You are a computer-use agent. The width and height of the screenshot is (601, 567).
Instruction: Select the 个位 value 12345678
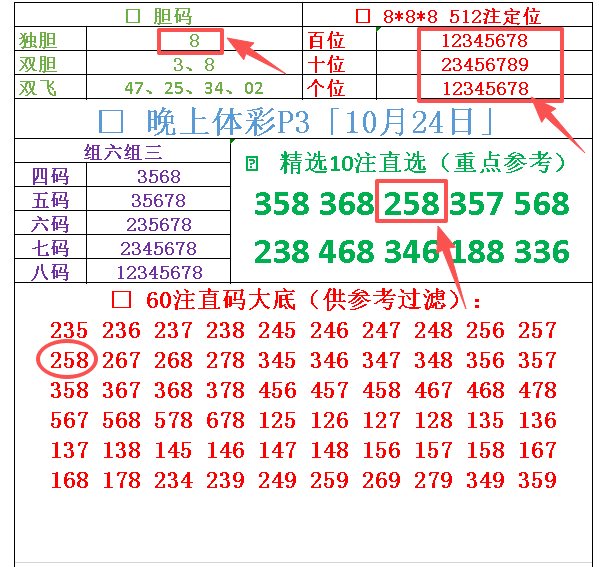pyautogui.click(x=486, y=89)
